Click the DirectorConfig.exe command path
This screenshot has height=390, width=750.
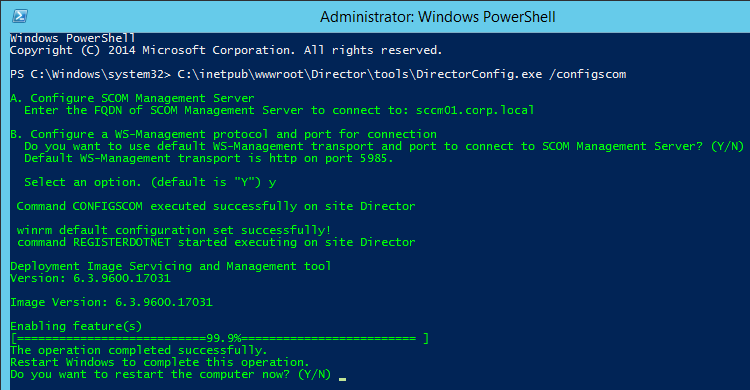click(x=360, y=74)
